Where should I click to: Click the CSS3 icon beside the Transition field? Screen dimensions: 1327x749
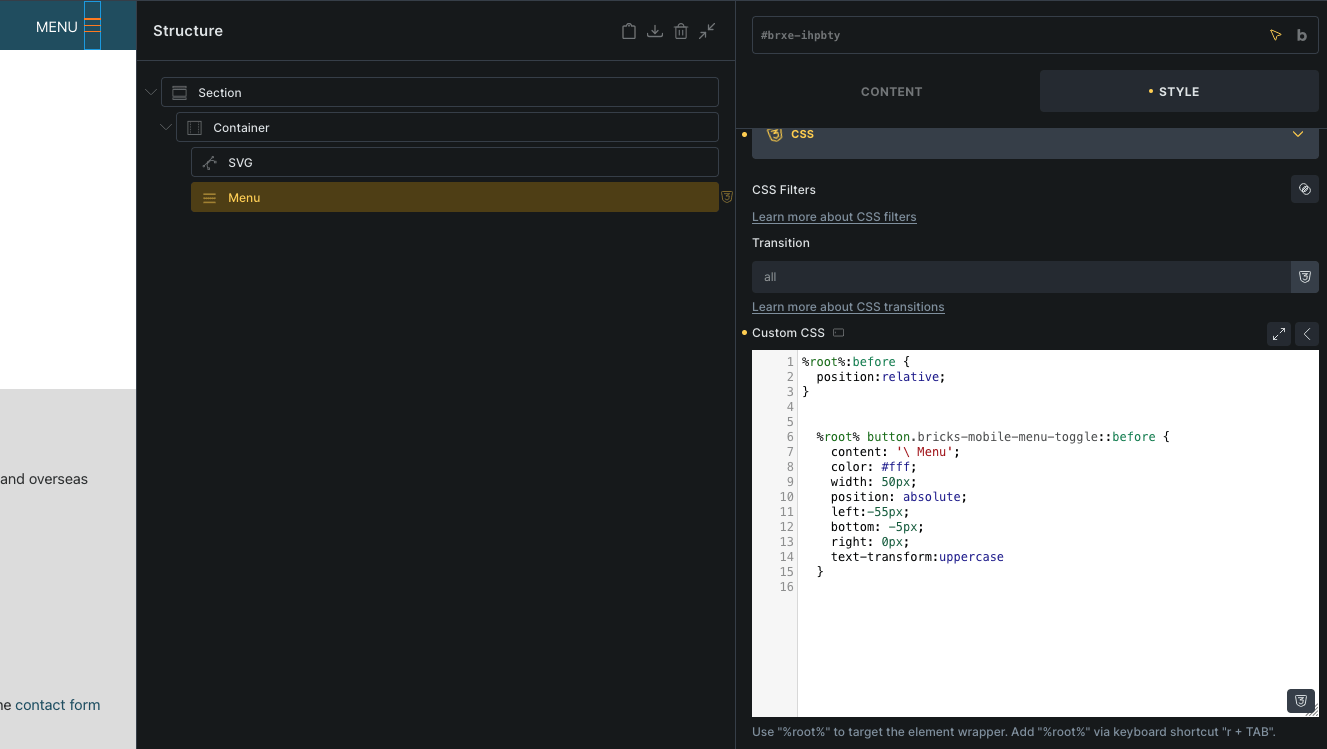coord(1305,277)
